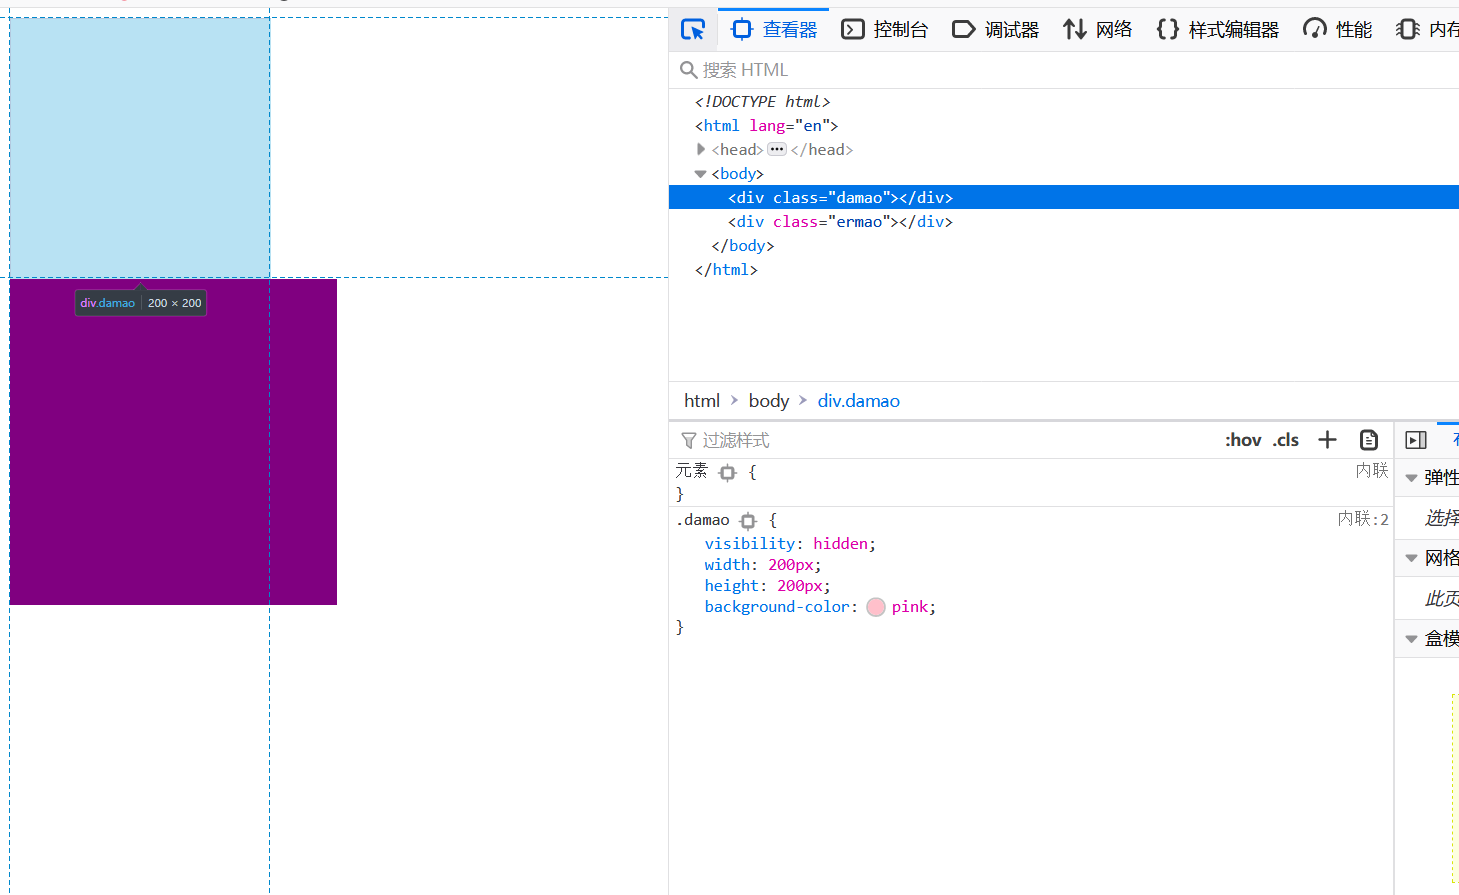Image resolution: width=1459 pixels, height=895 pixels.
Task: Click the DOCTYPE html line
Action: (x=762, y=102)
